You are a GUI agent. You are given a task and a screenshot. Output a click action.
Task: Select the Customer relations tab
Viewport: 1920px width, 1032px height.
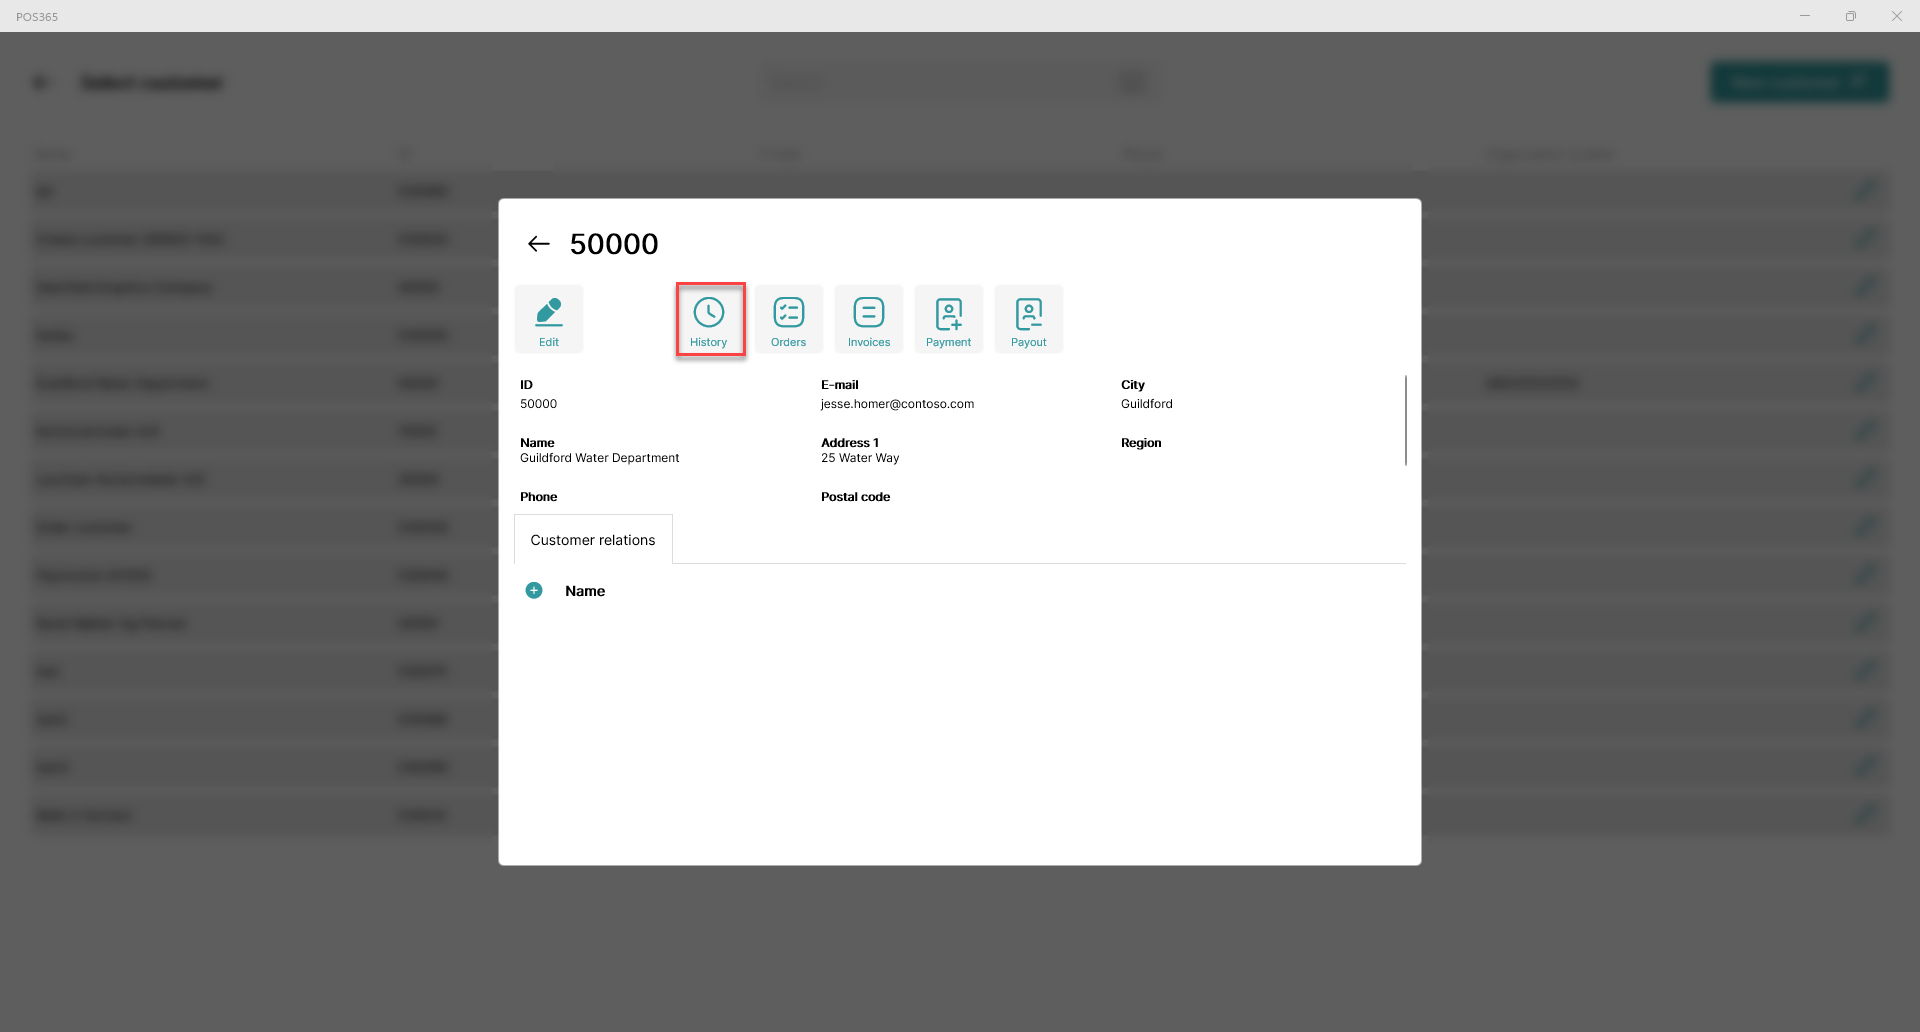pos(593,540)
